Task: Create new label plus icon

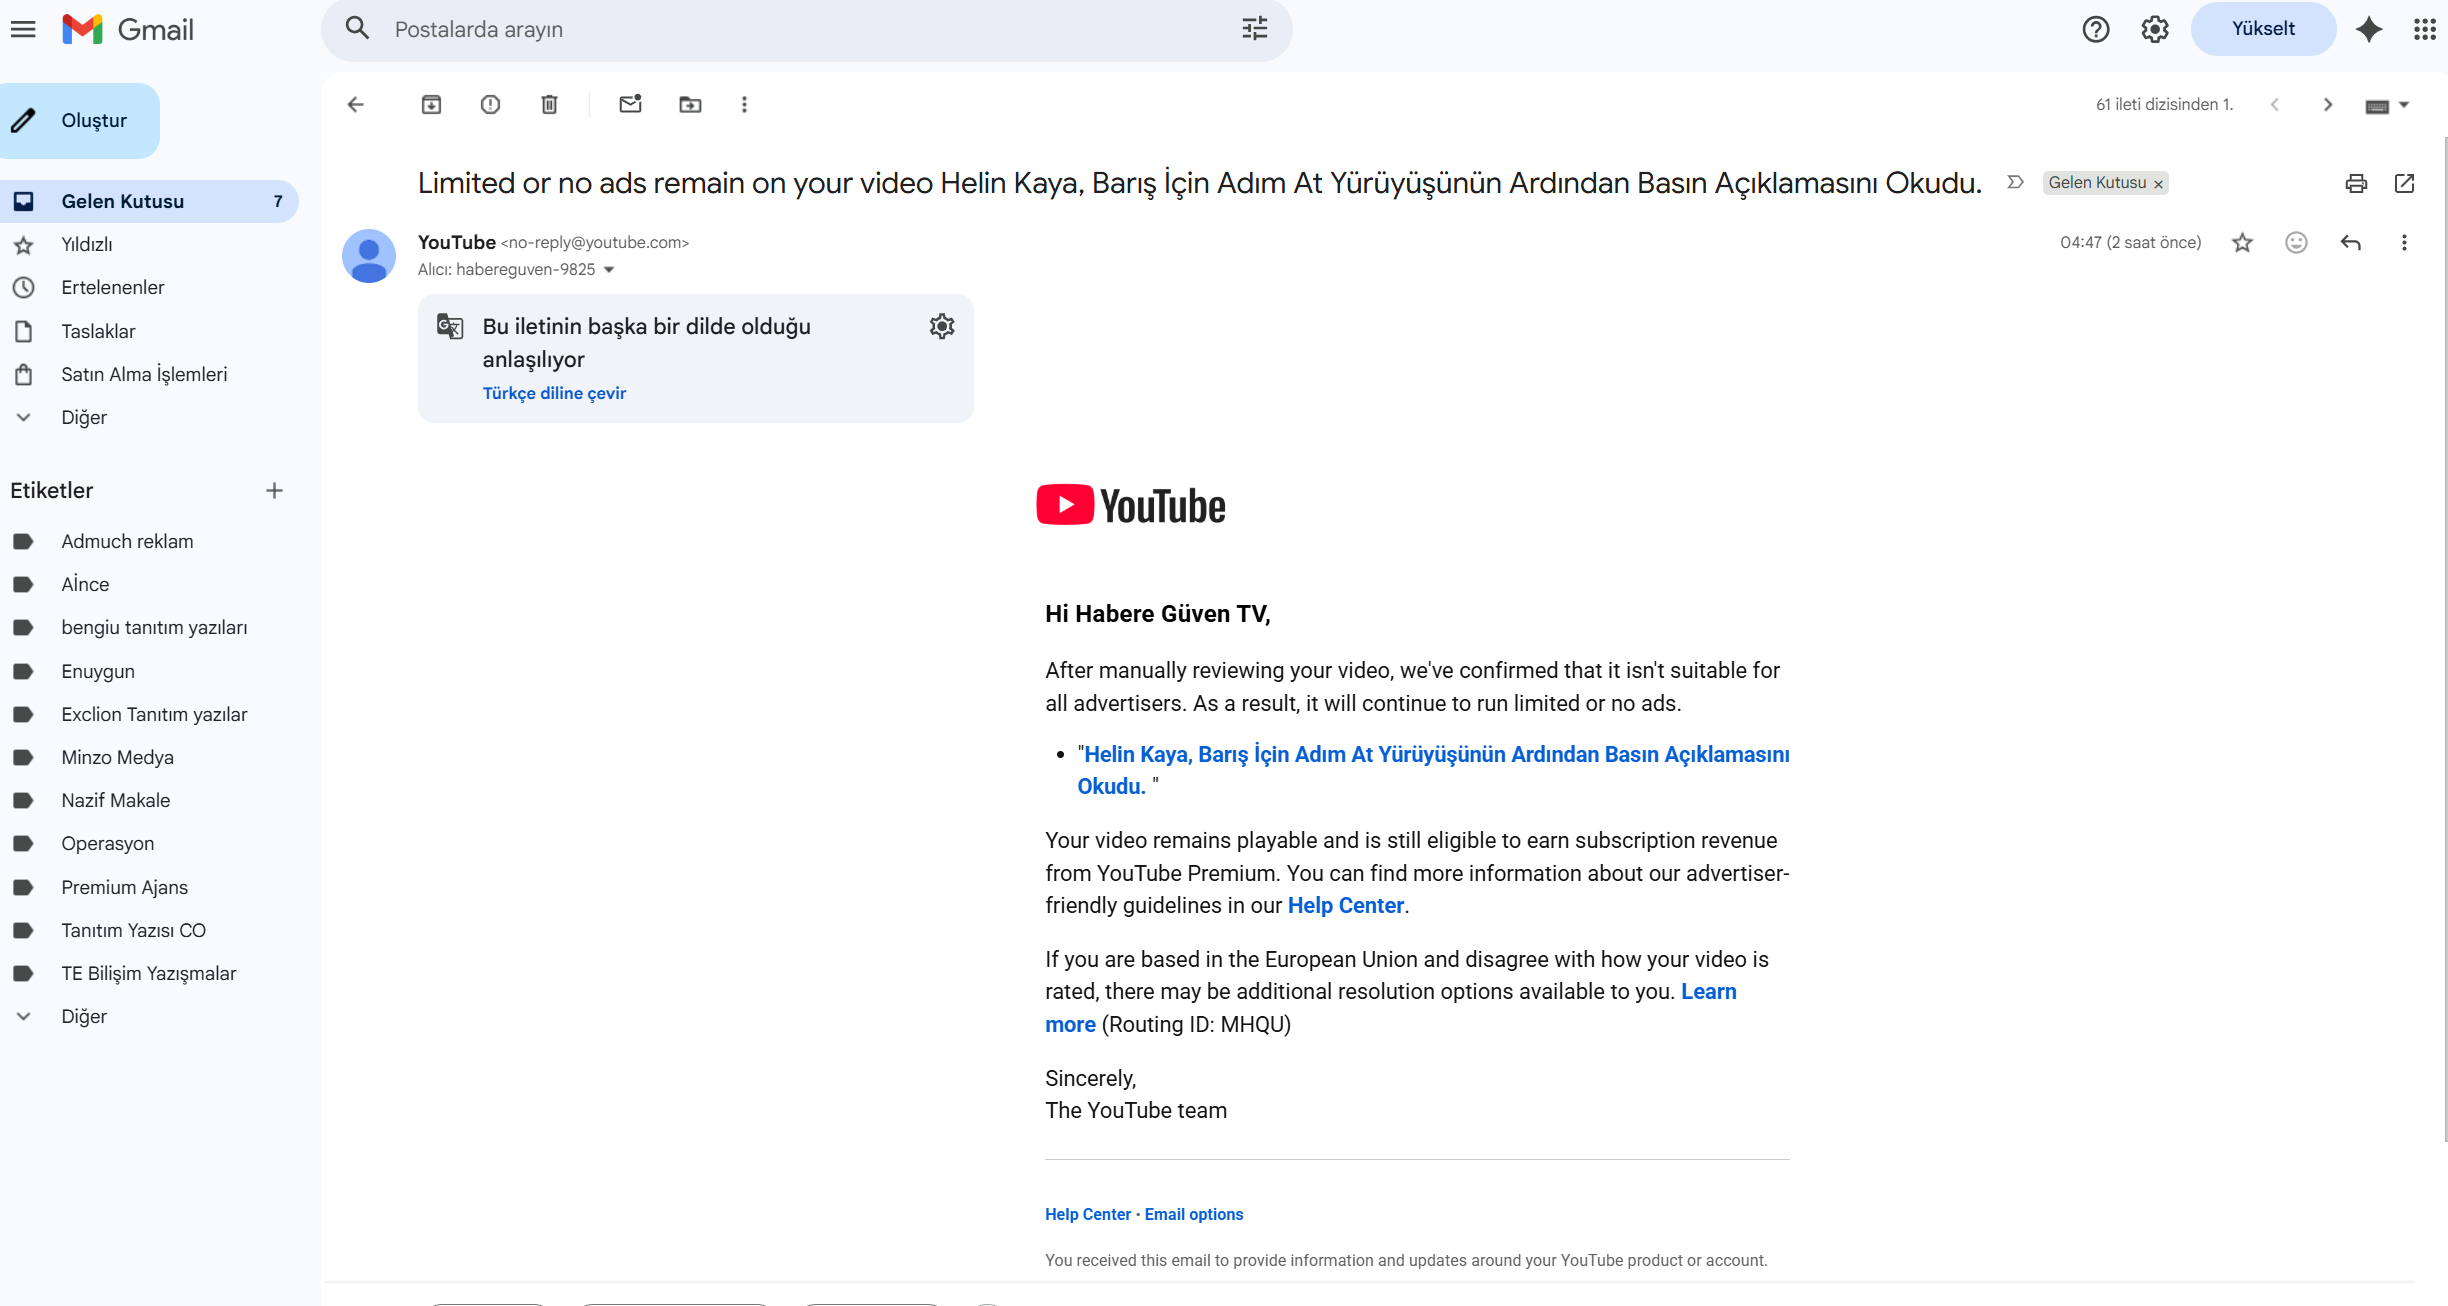Action: coord(274,490)
